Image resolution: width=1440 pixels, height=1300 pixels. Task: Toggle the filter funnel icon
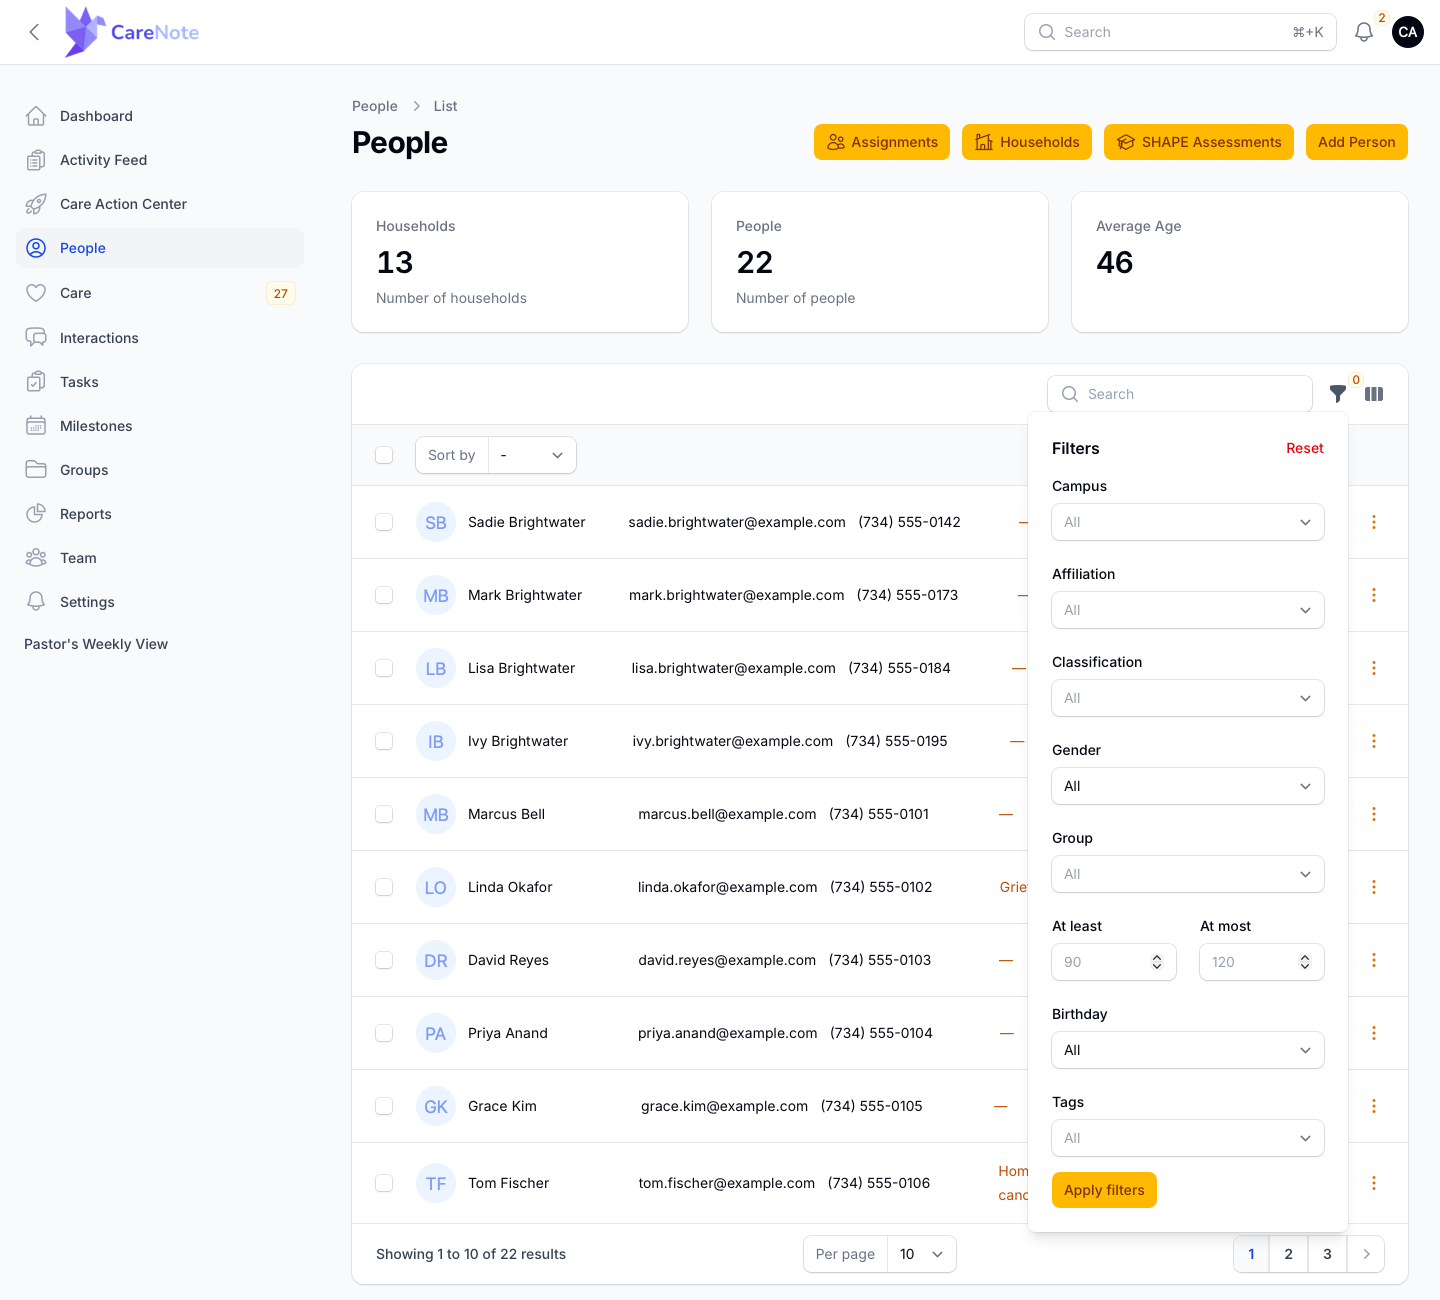click(1337, 394)
